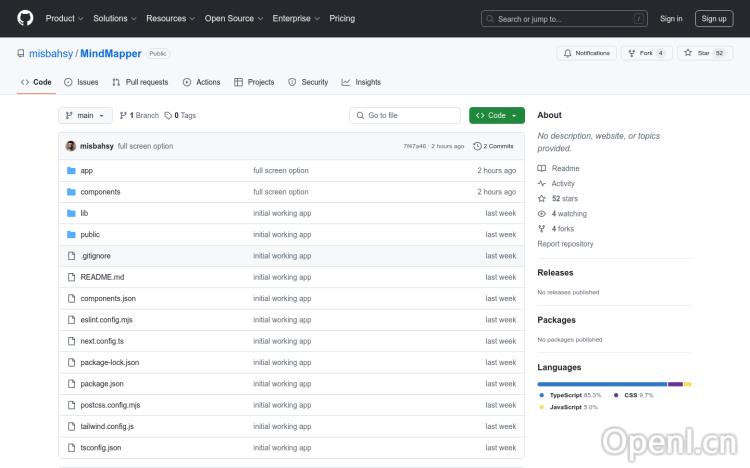
Task: Expand the Product menu
Action: pos(64,18)
